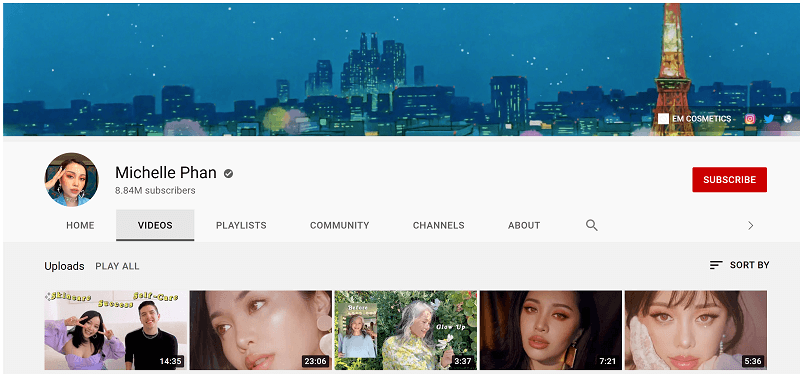Open the Instagram icon in banner
Image resolution: width=800 pixels, height=374 pixels.
749,119
